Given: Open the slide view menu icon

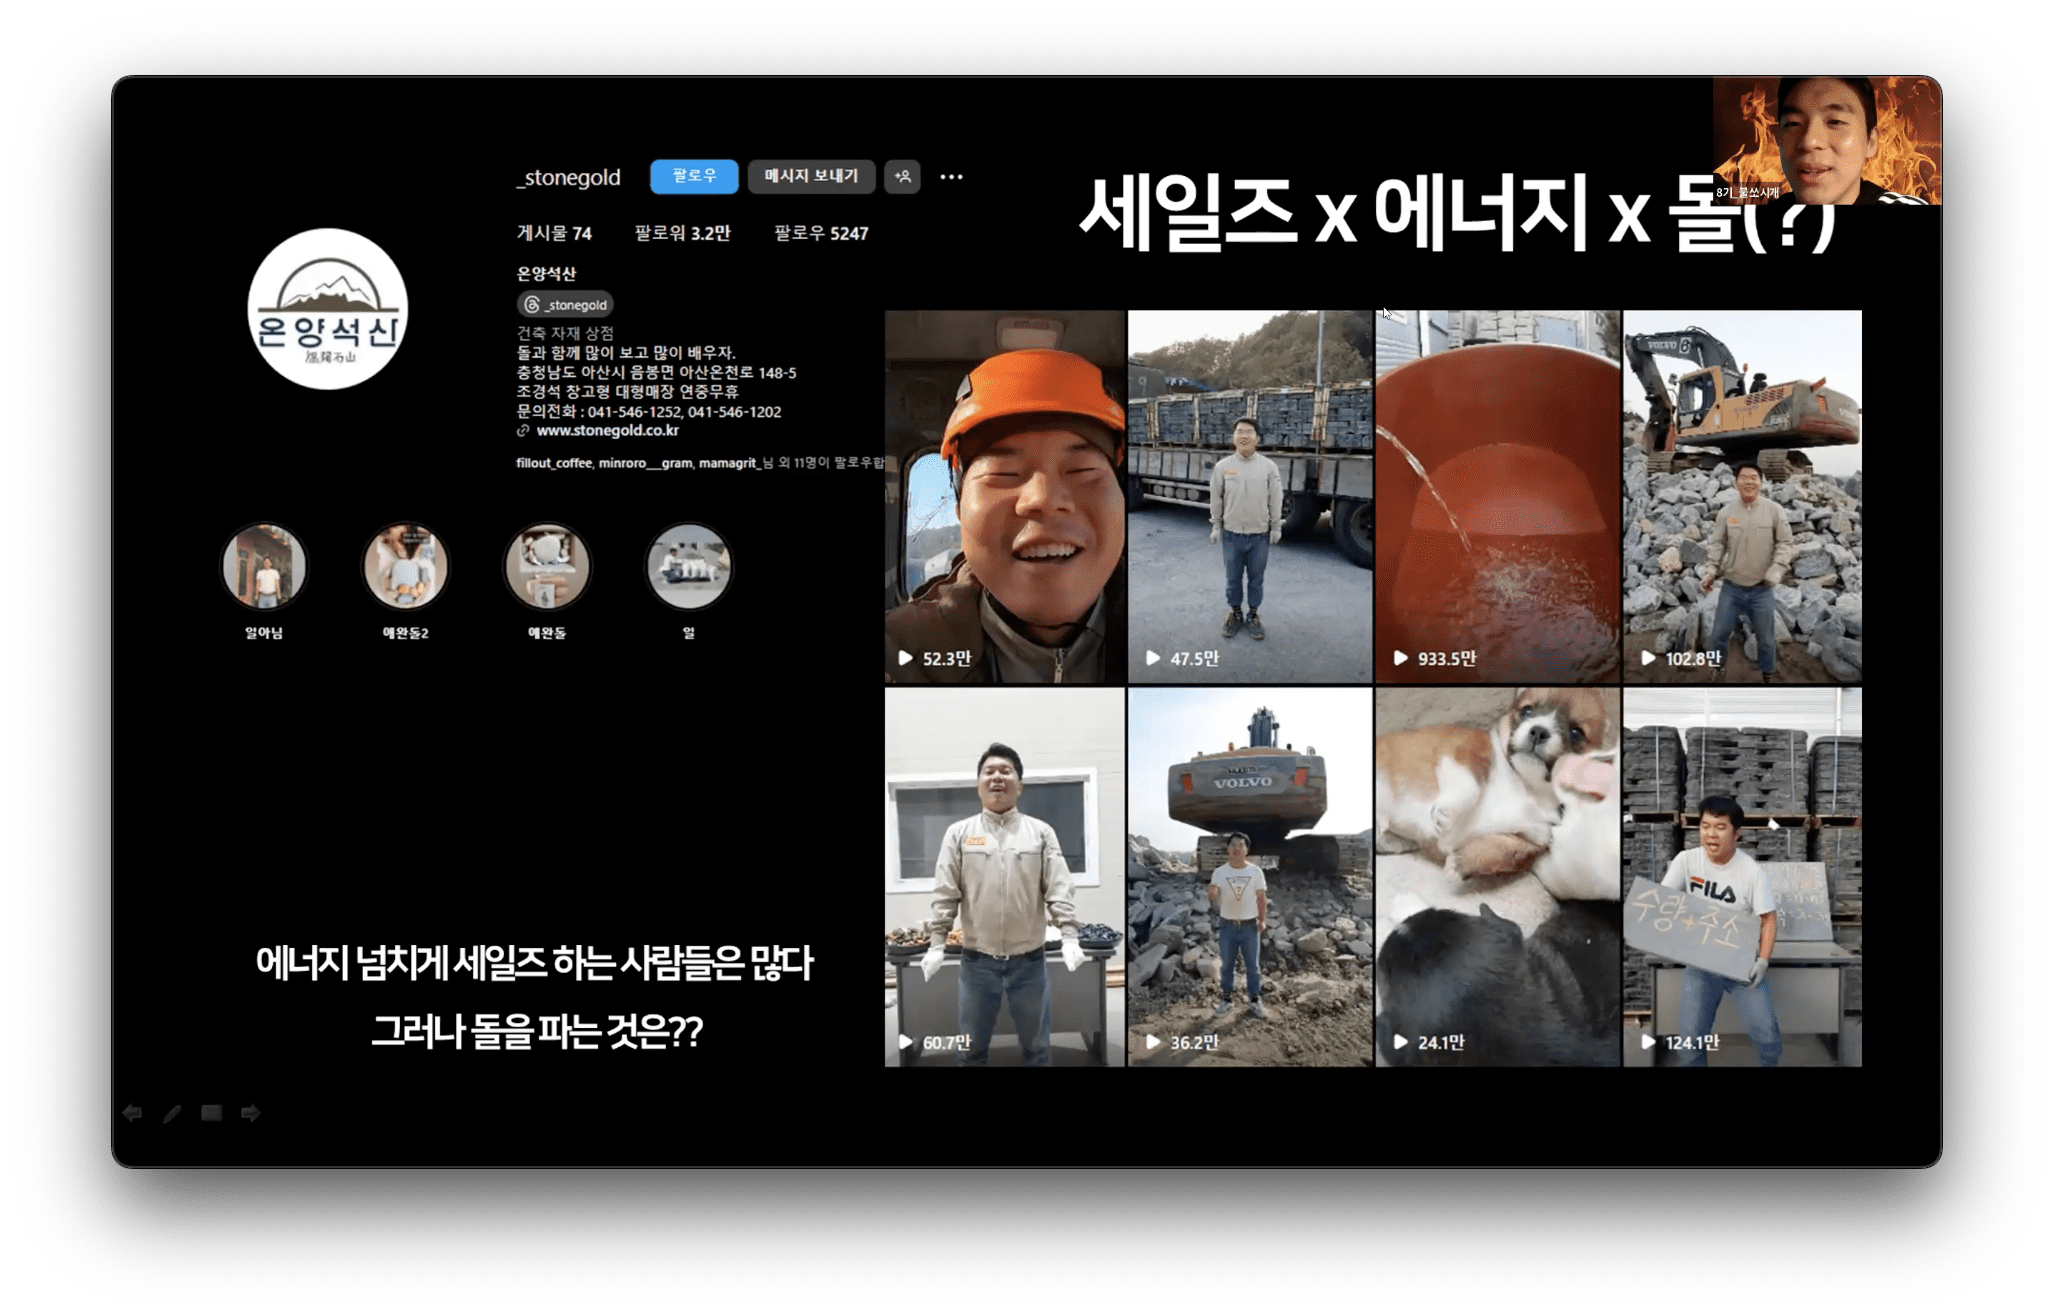Looking at the screenshot, I should [211, 1113].
